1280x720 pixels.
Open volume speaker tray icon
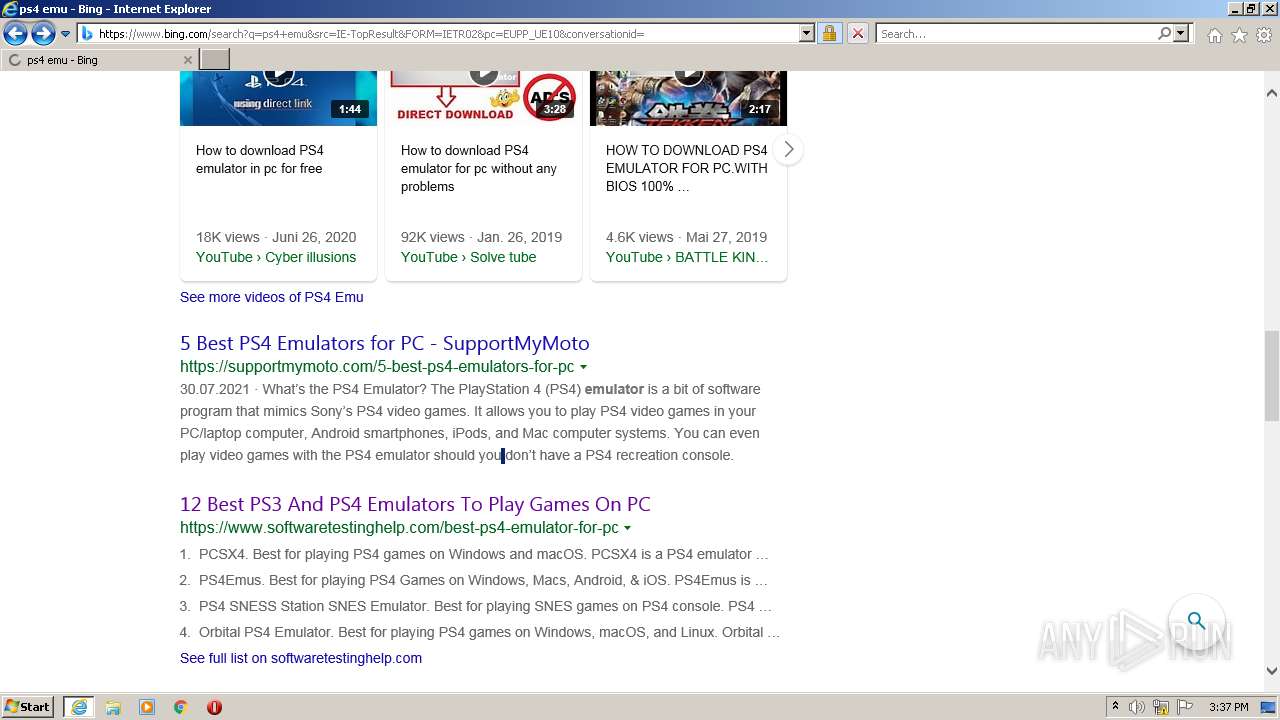pos(1137,707)
